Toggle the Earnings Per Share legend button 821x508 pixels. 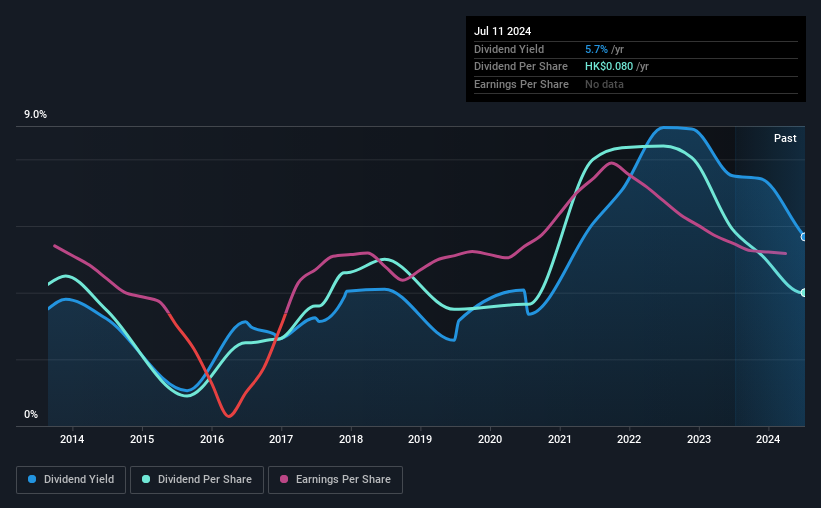pos(335,480)
